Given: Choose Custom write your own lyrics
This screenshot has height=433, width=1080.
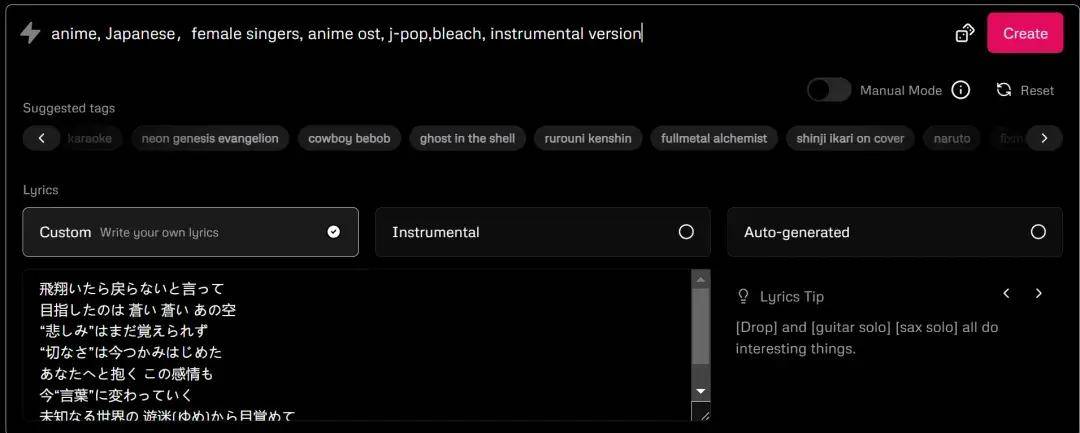Looking at the screenshot, I should [x=190, y=232].
